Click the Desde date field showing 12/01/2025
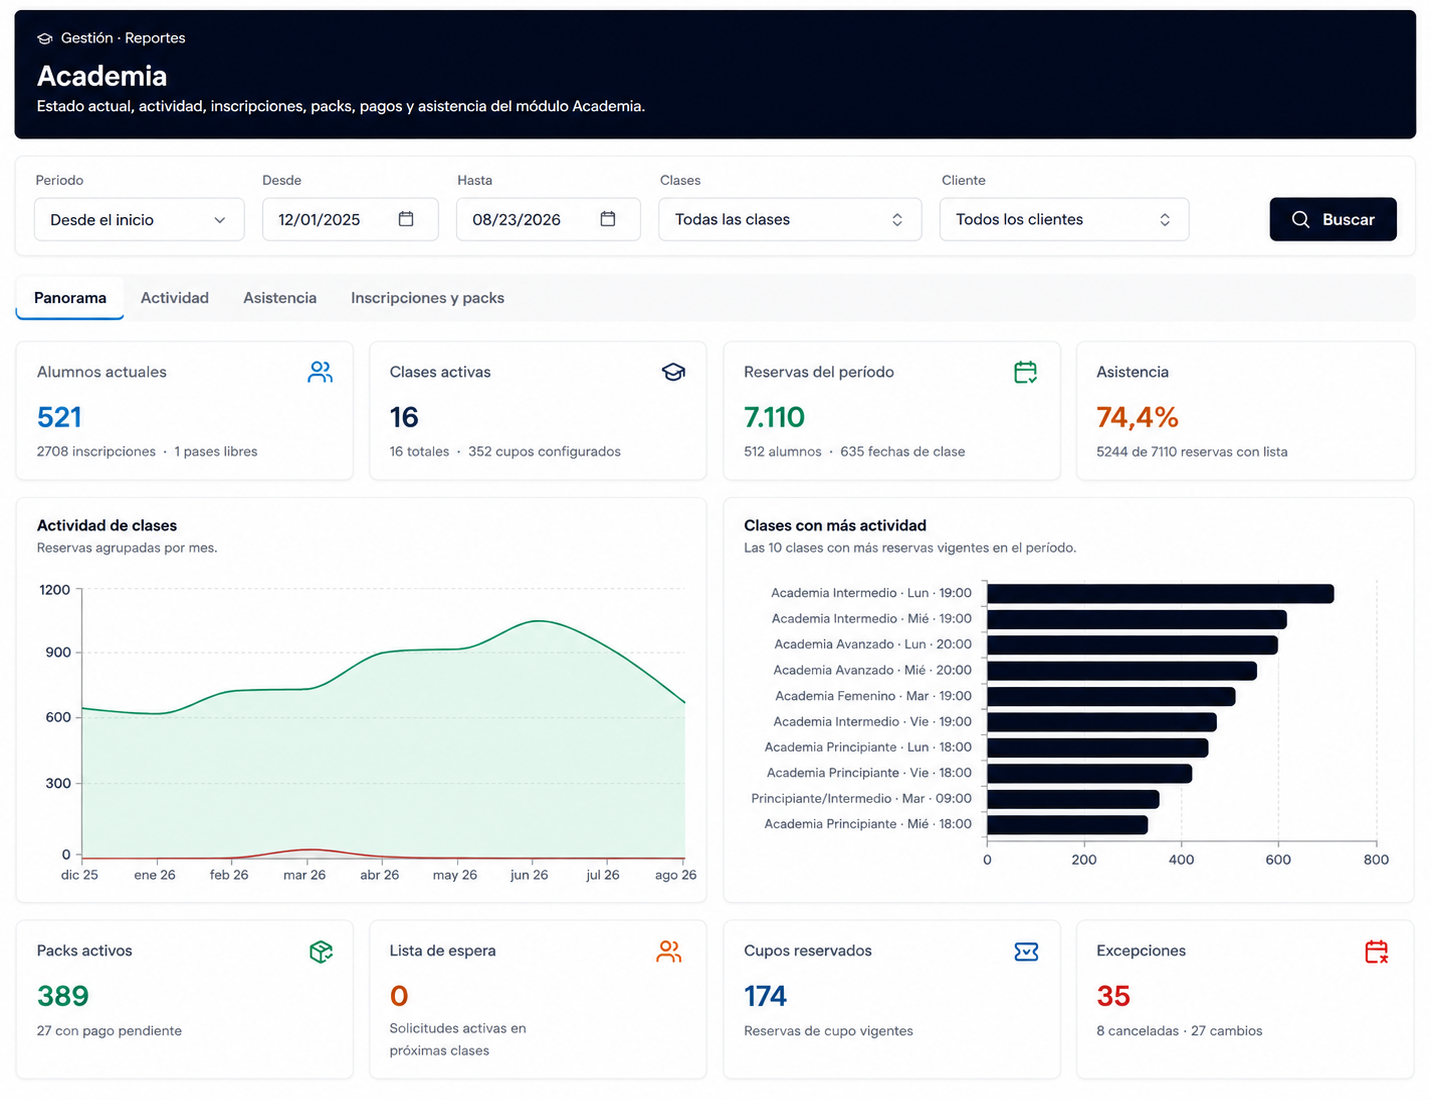 tap(350, 220)
